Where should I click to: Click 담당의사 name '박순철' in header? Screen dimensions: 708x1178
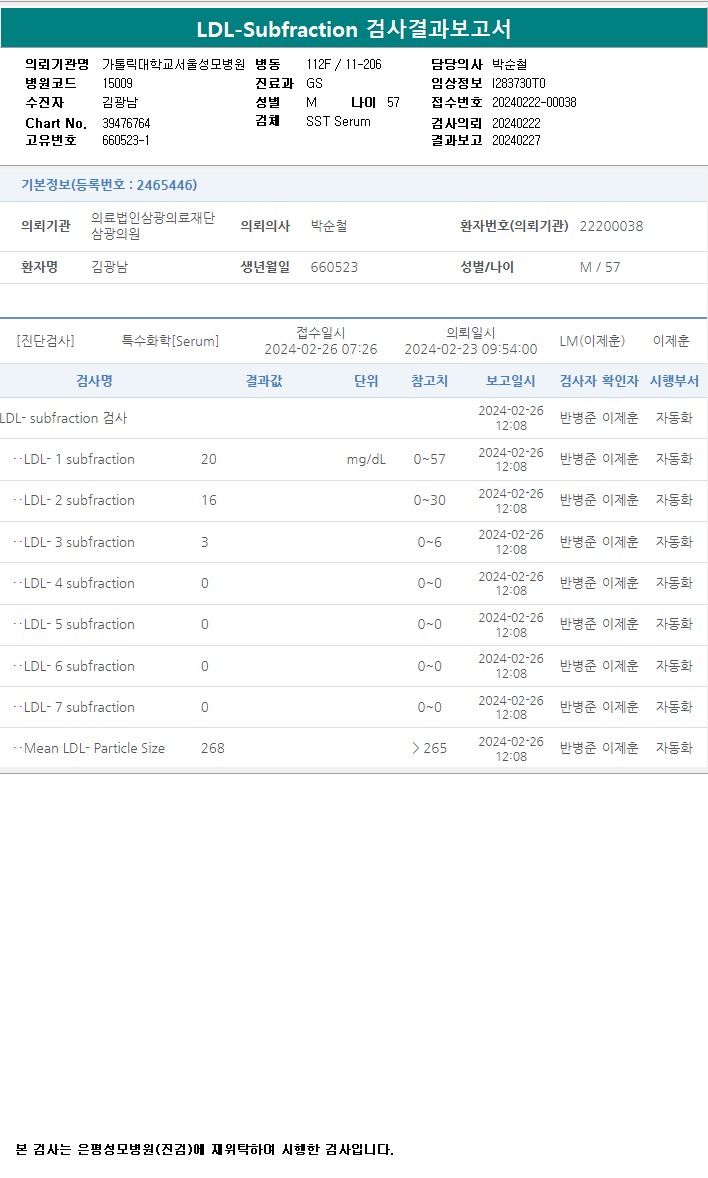[510, 65]
